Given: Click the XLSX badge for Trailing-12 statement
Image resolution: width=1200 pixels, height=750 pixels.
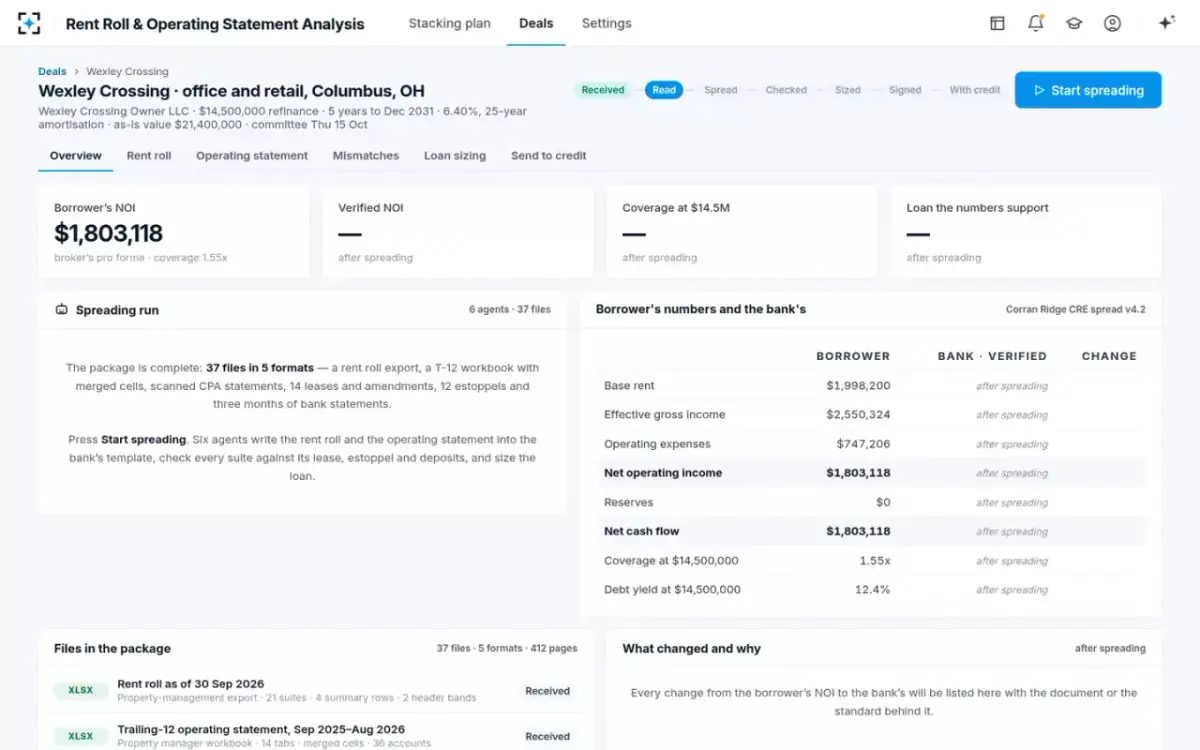Looking at the screenshot, I should pos(81,736).
